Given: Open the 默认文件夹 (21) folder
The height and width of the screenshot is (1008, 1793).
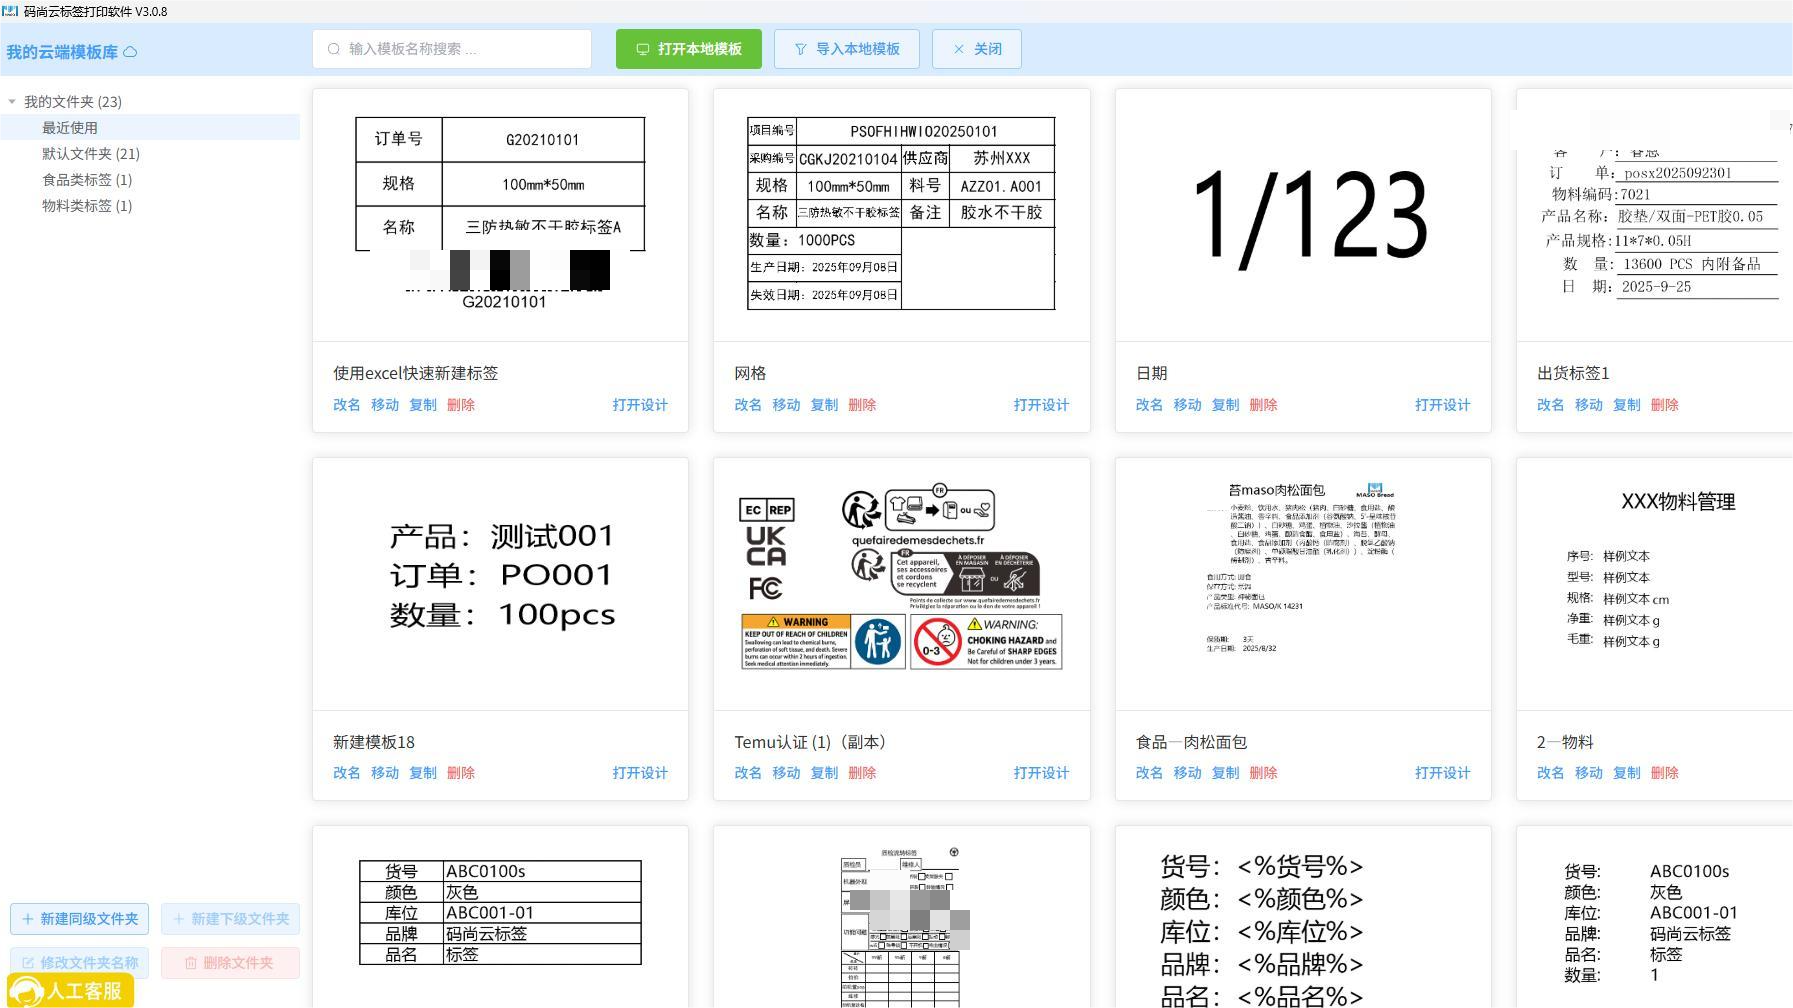Looking at the screenshot, I should pos(90,154).
